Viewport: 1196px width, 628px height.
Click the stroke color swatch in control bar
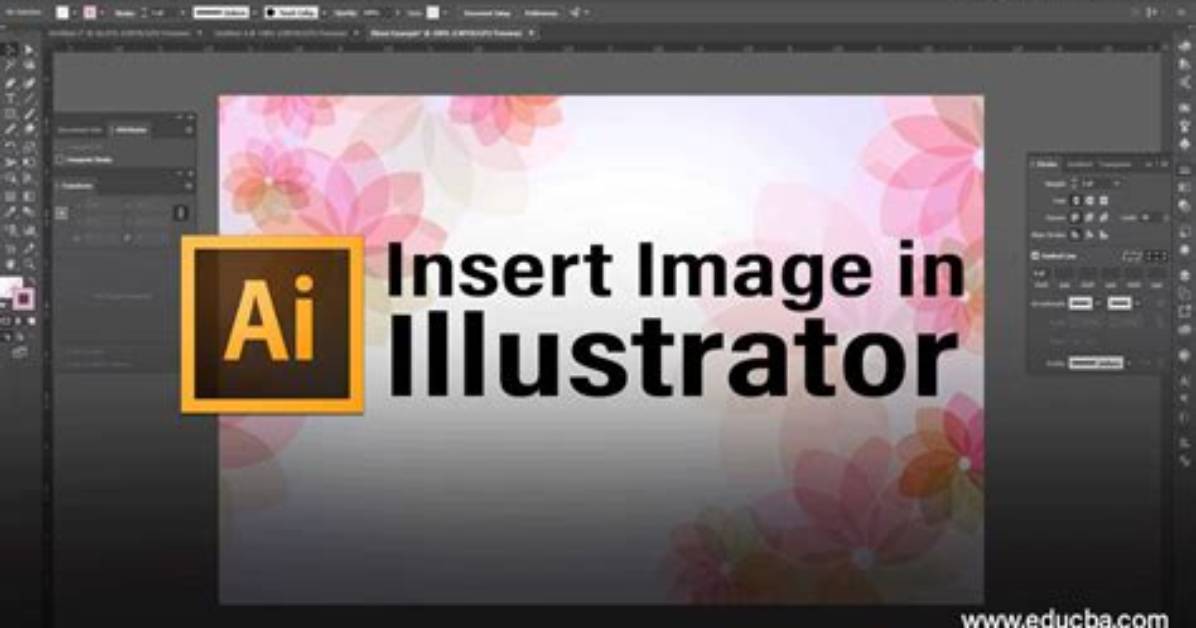90,12
